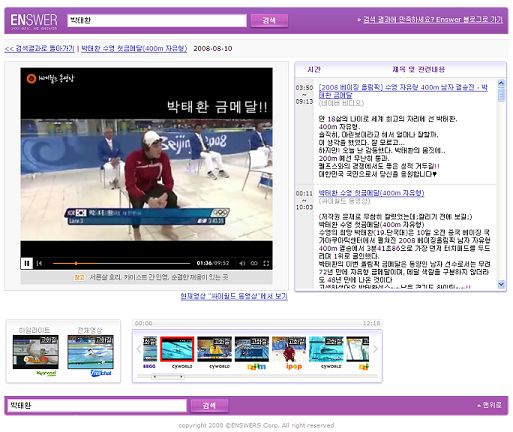Image resolution: width=513 pixels, height=432 pixels.
Task: Open the 박태환 수영 첫금메달(400m 자유형) breadcrumb link
Action: coord(134,49)
